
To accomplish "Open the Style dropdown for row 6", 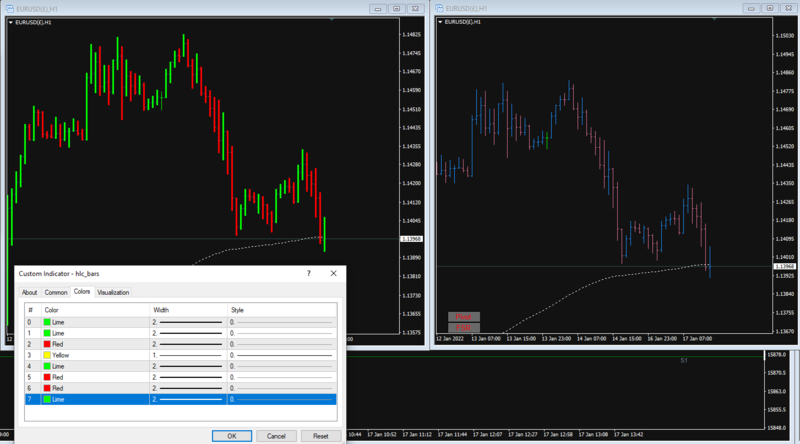I will point(282,388).
